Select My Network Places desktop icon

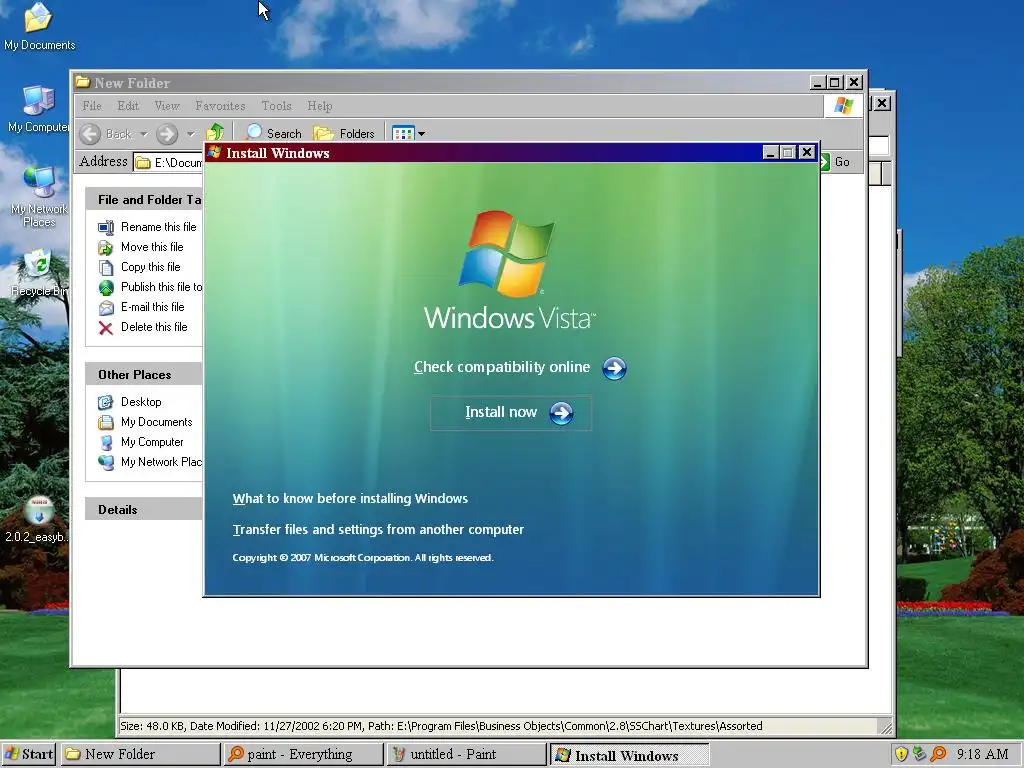coord(39,196)
